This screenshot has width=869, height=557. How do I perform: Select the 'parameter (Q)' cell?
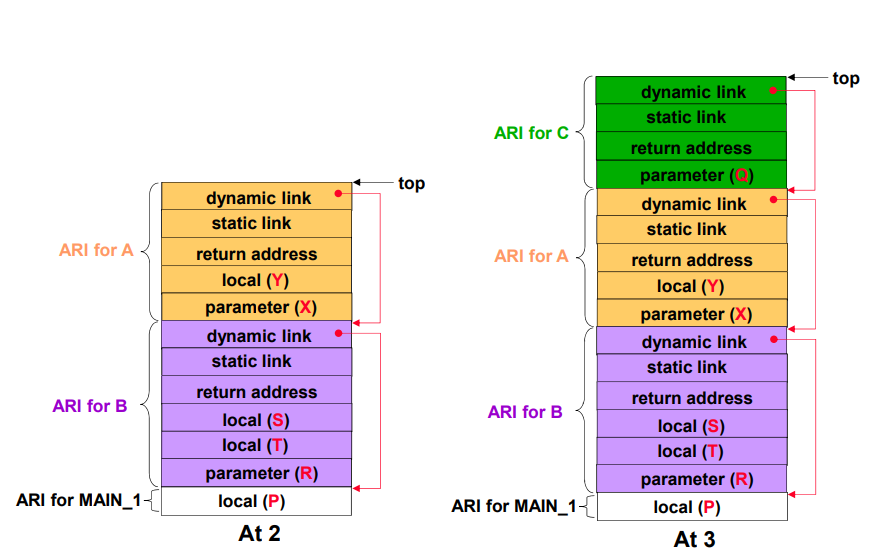click(x=691, y=175)
